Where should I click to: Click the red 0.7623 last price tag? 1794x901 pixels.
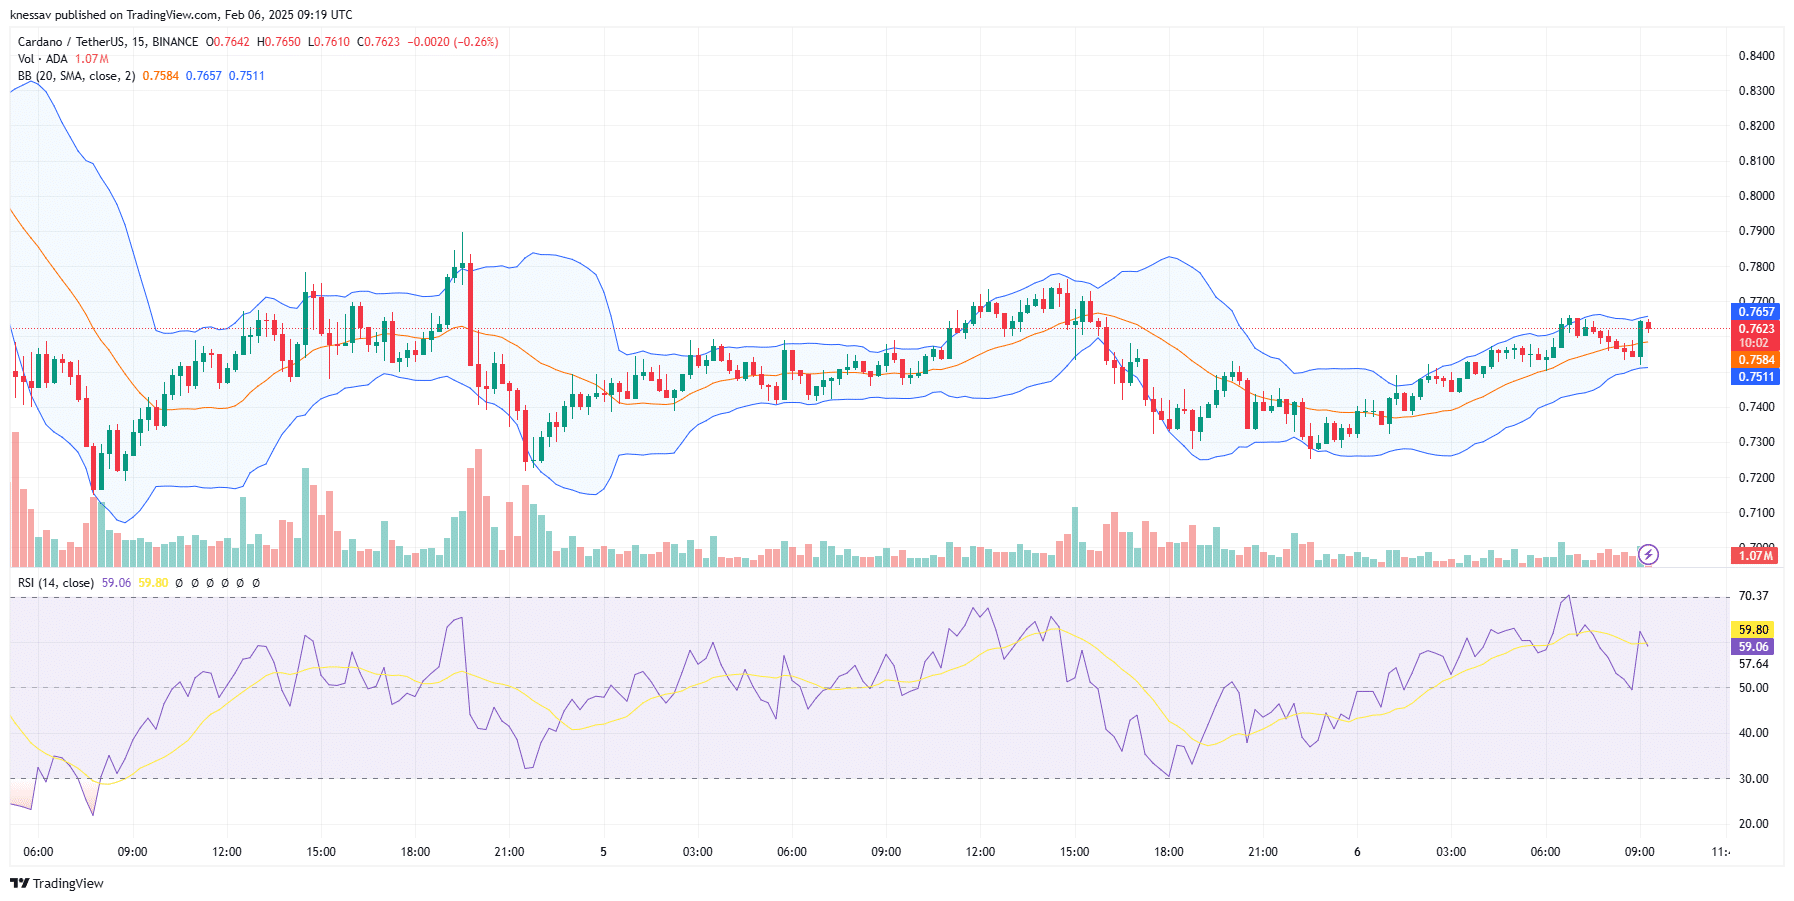point(1755,328)
